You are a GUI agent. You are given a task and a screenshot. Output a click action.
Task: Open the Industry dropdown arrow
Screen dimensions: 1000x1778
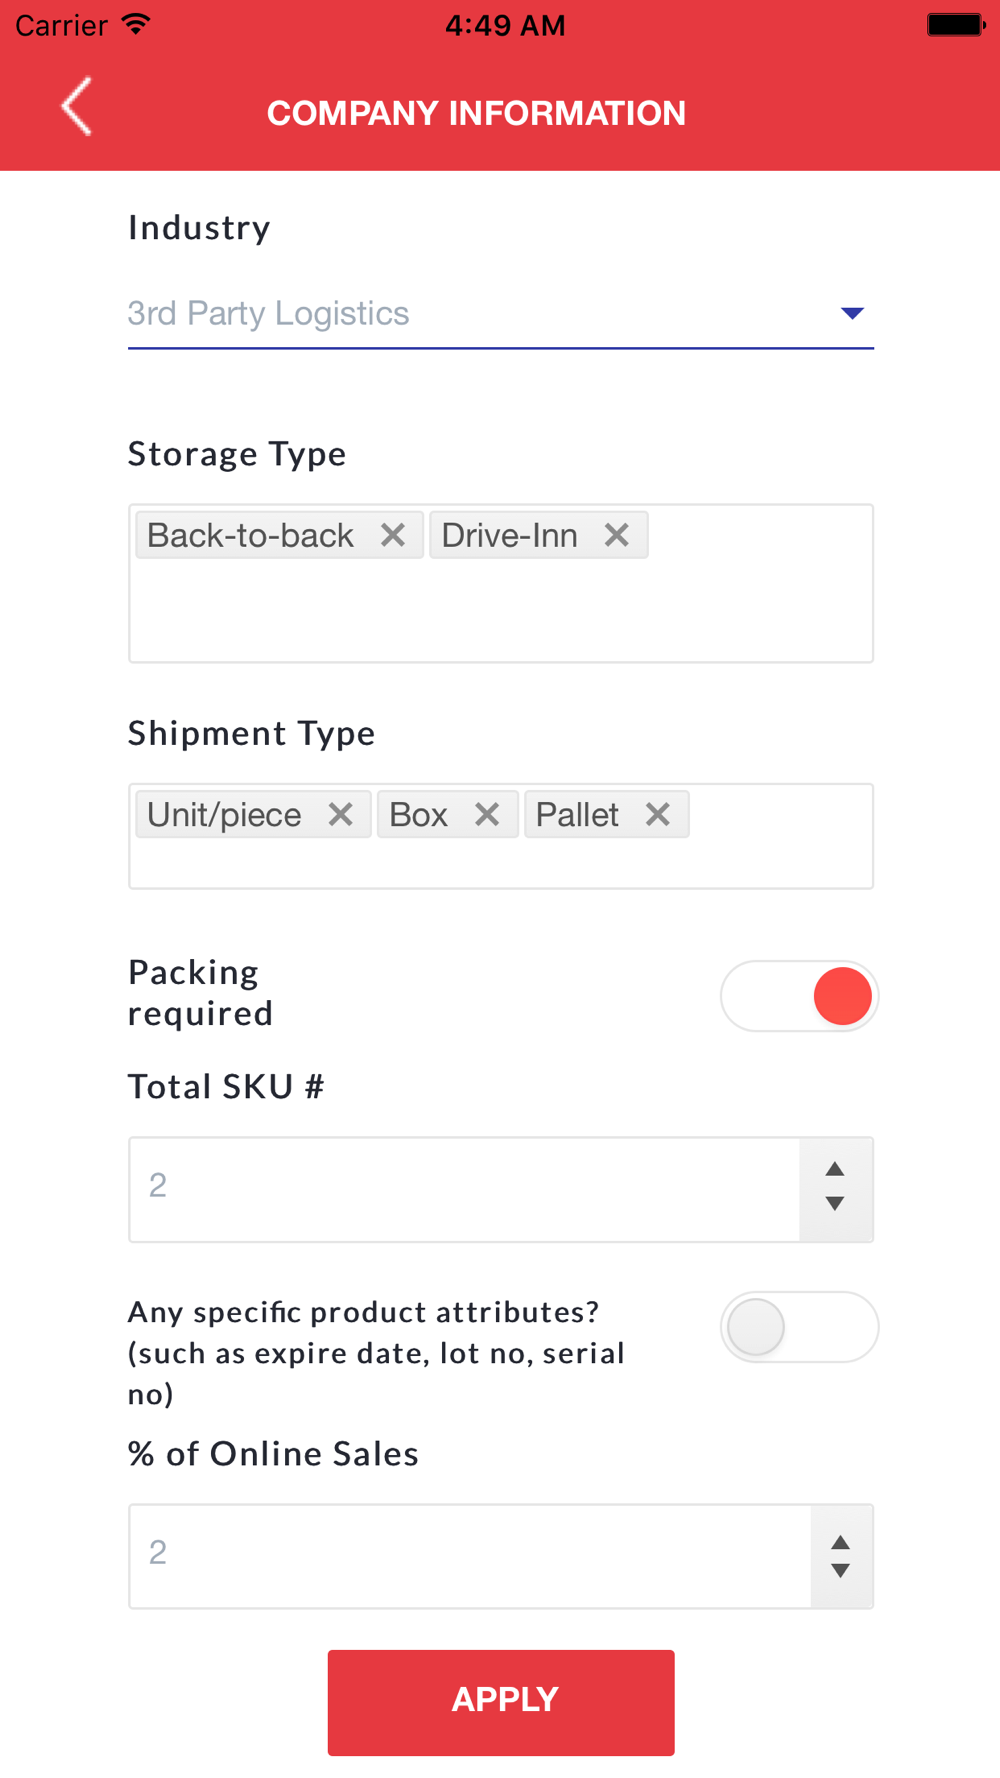pos(852,313)
